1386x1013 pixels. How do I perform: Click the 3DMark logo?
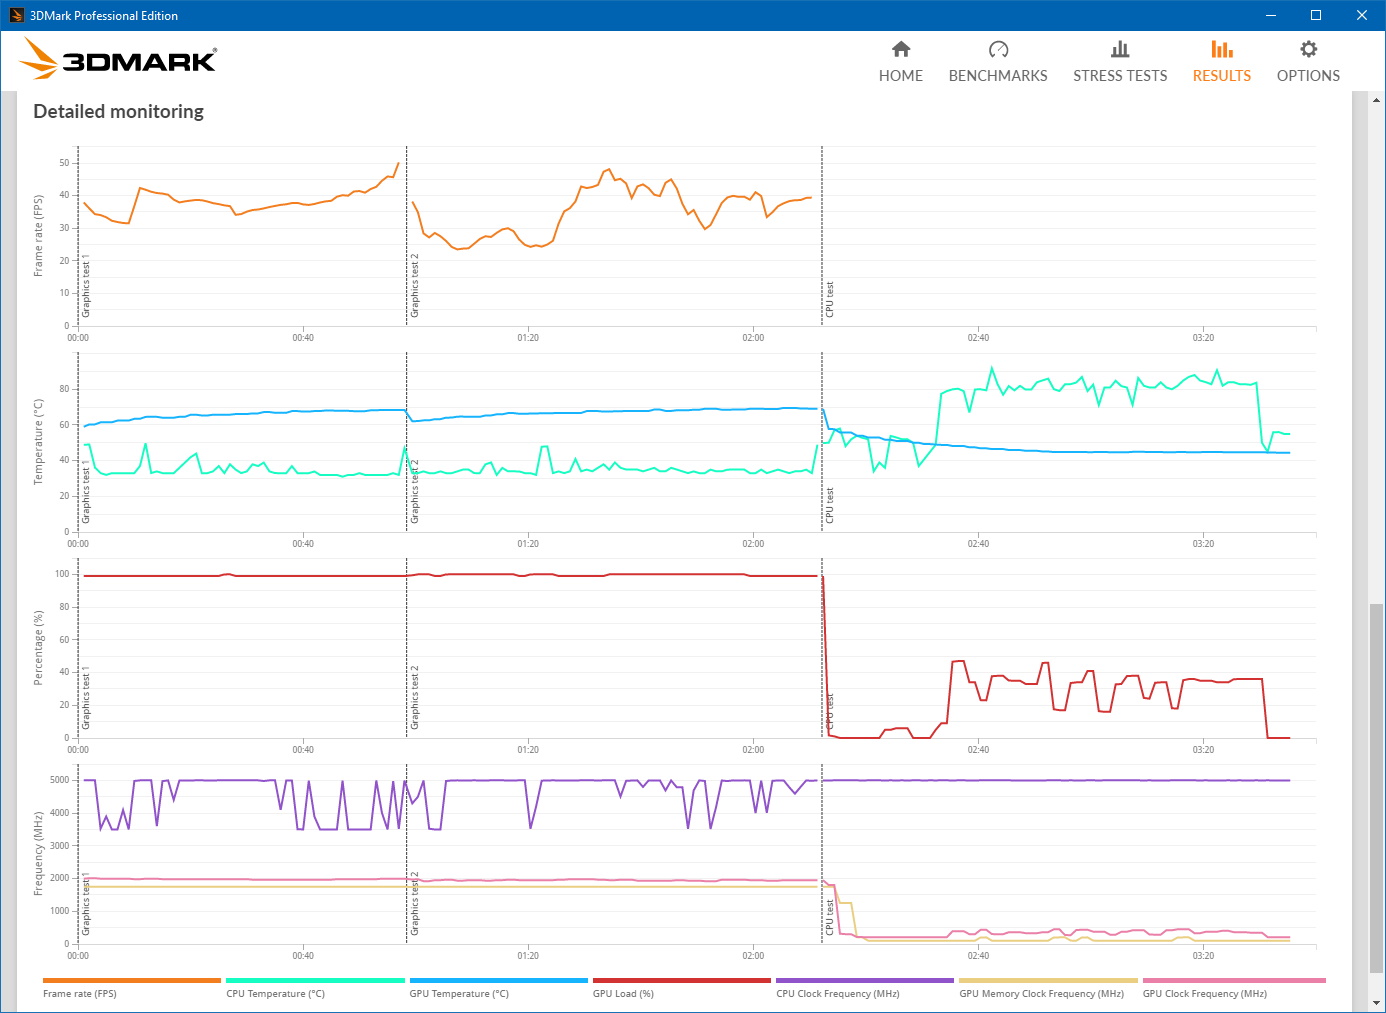click(x=119, y=60)
